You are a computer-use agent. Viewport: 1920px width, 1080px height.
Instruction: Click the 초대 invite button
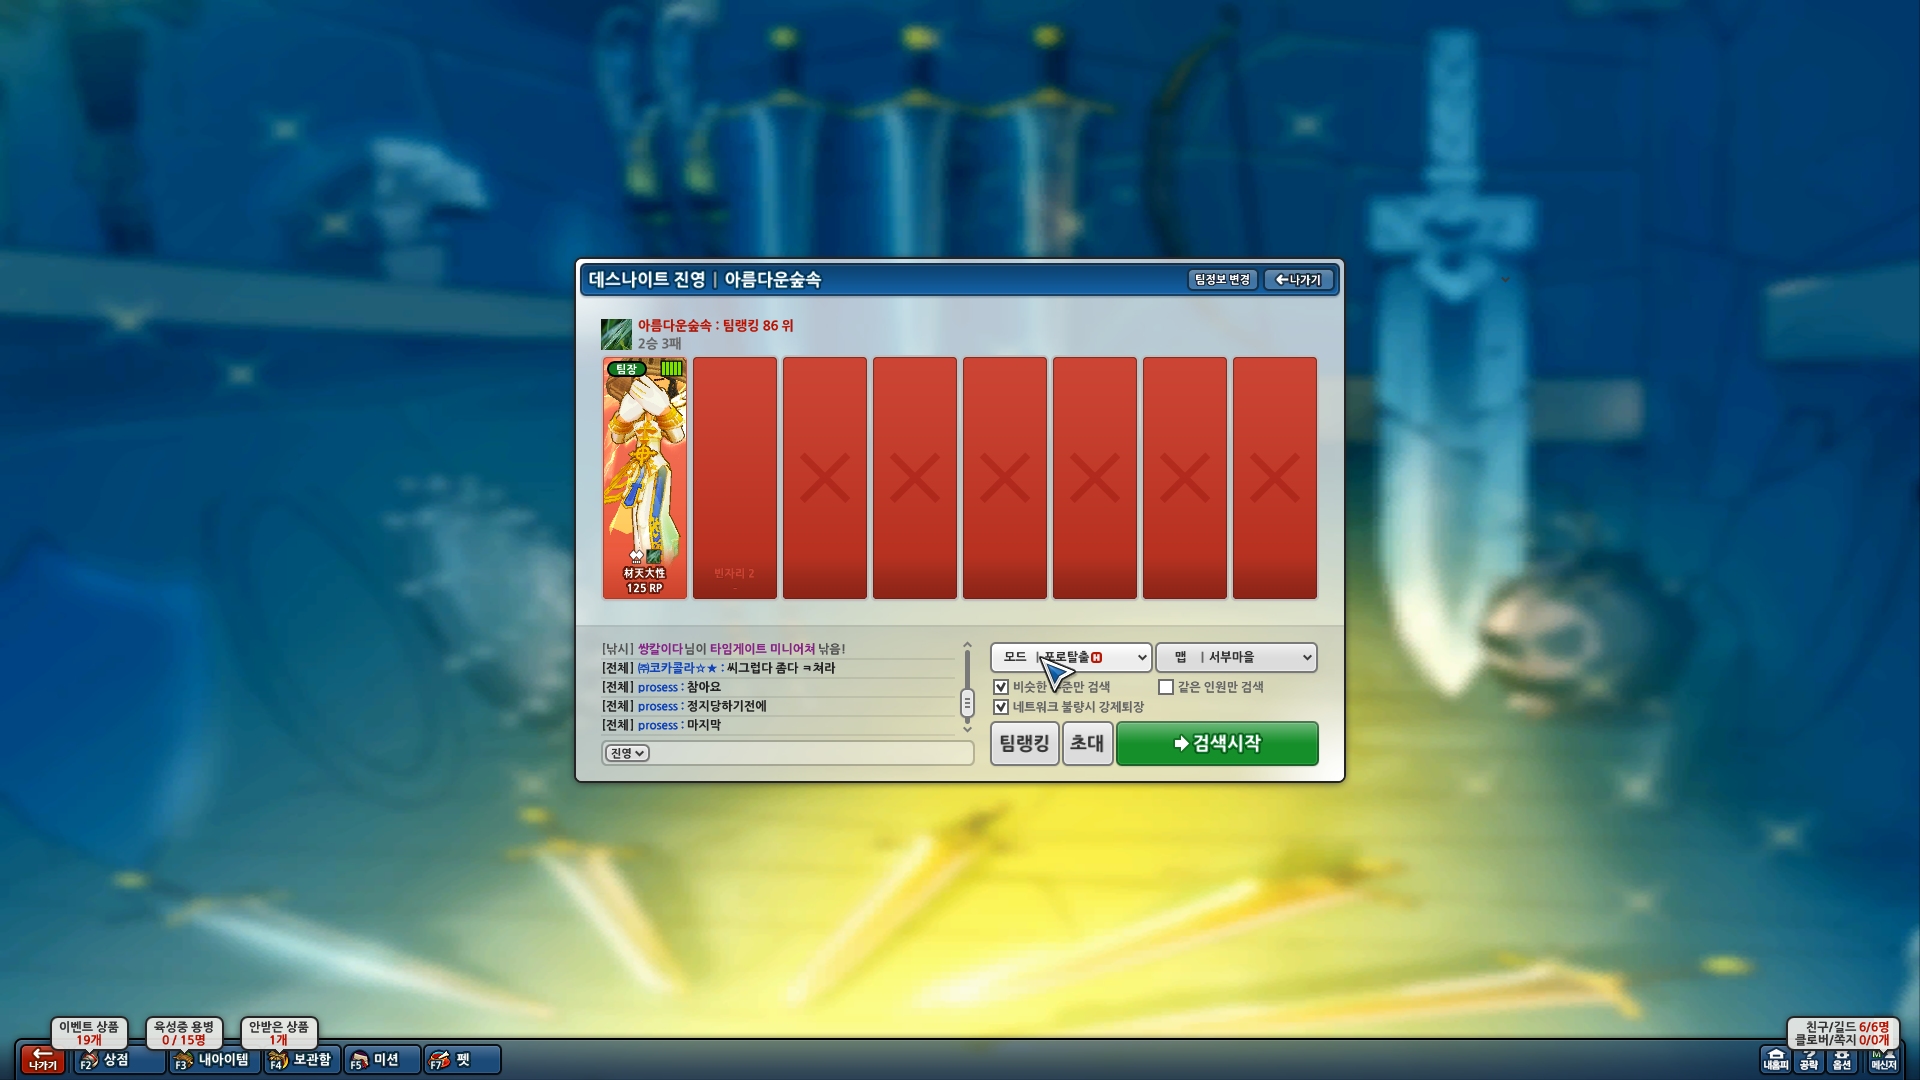(1087, 743)
